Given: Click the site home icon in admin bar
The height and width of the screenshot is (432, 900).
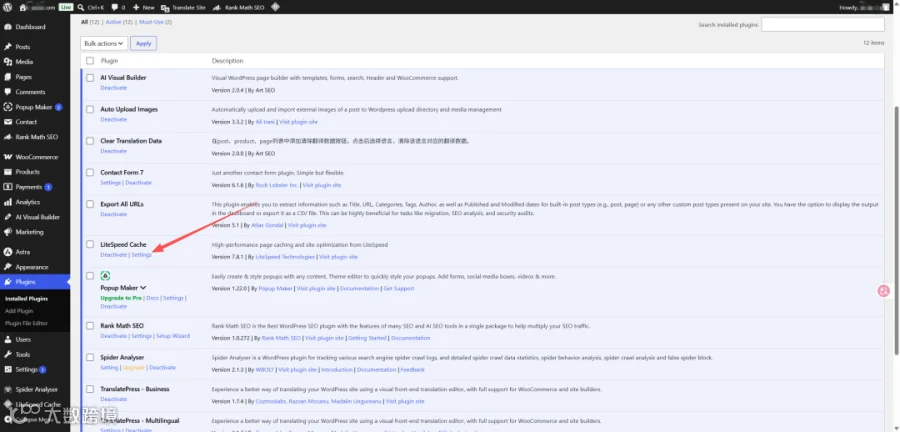Looking at the screenshot, I should [23, 7].
